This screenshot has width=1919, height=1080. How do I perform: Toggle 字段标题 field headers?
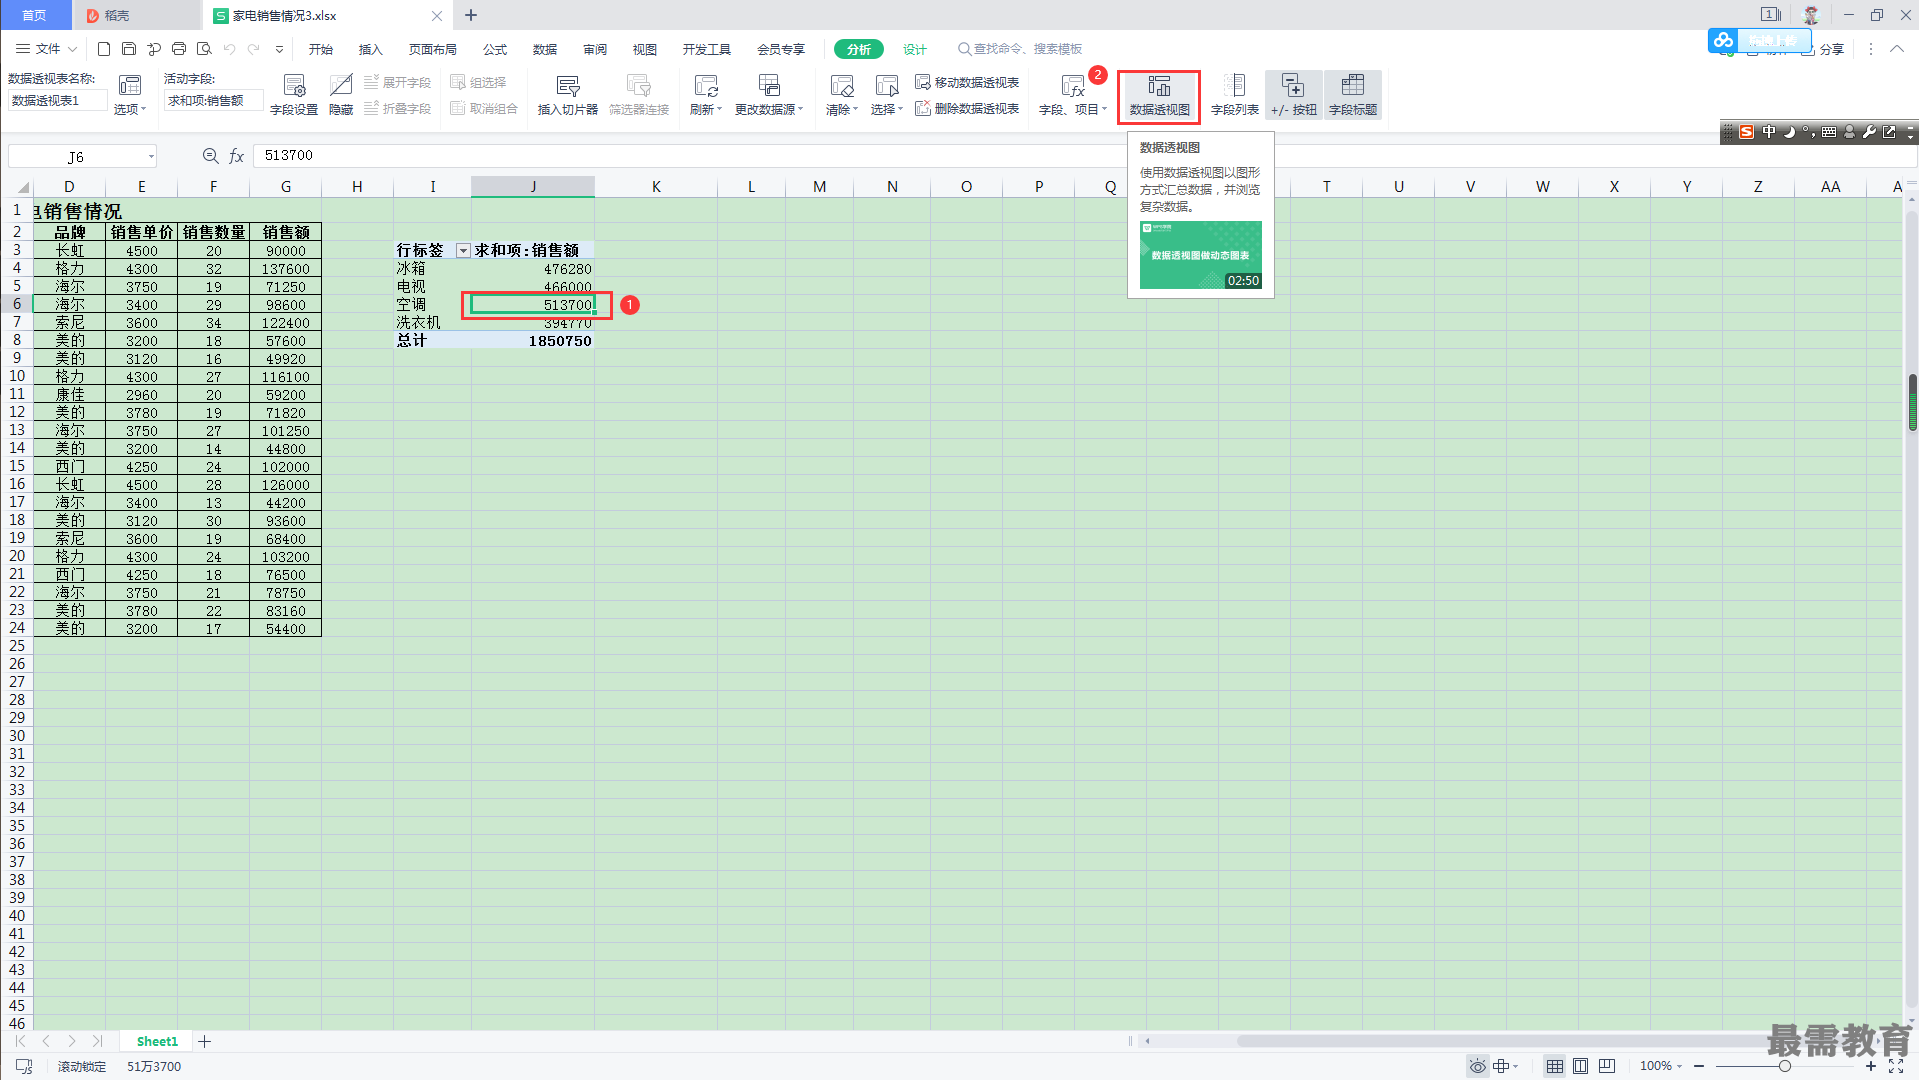tap(1353, 96)
